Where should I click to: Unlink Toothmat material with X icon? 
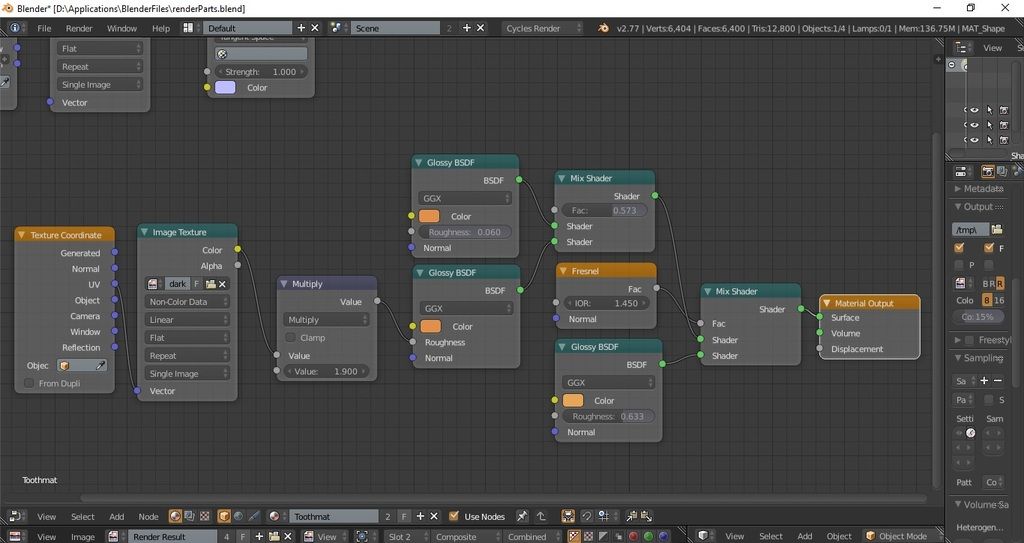(x=434, y=516)
